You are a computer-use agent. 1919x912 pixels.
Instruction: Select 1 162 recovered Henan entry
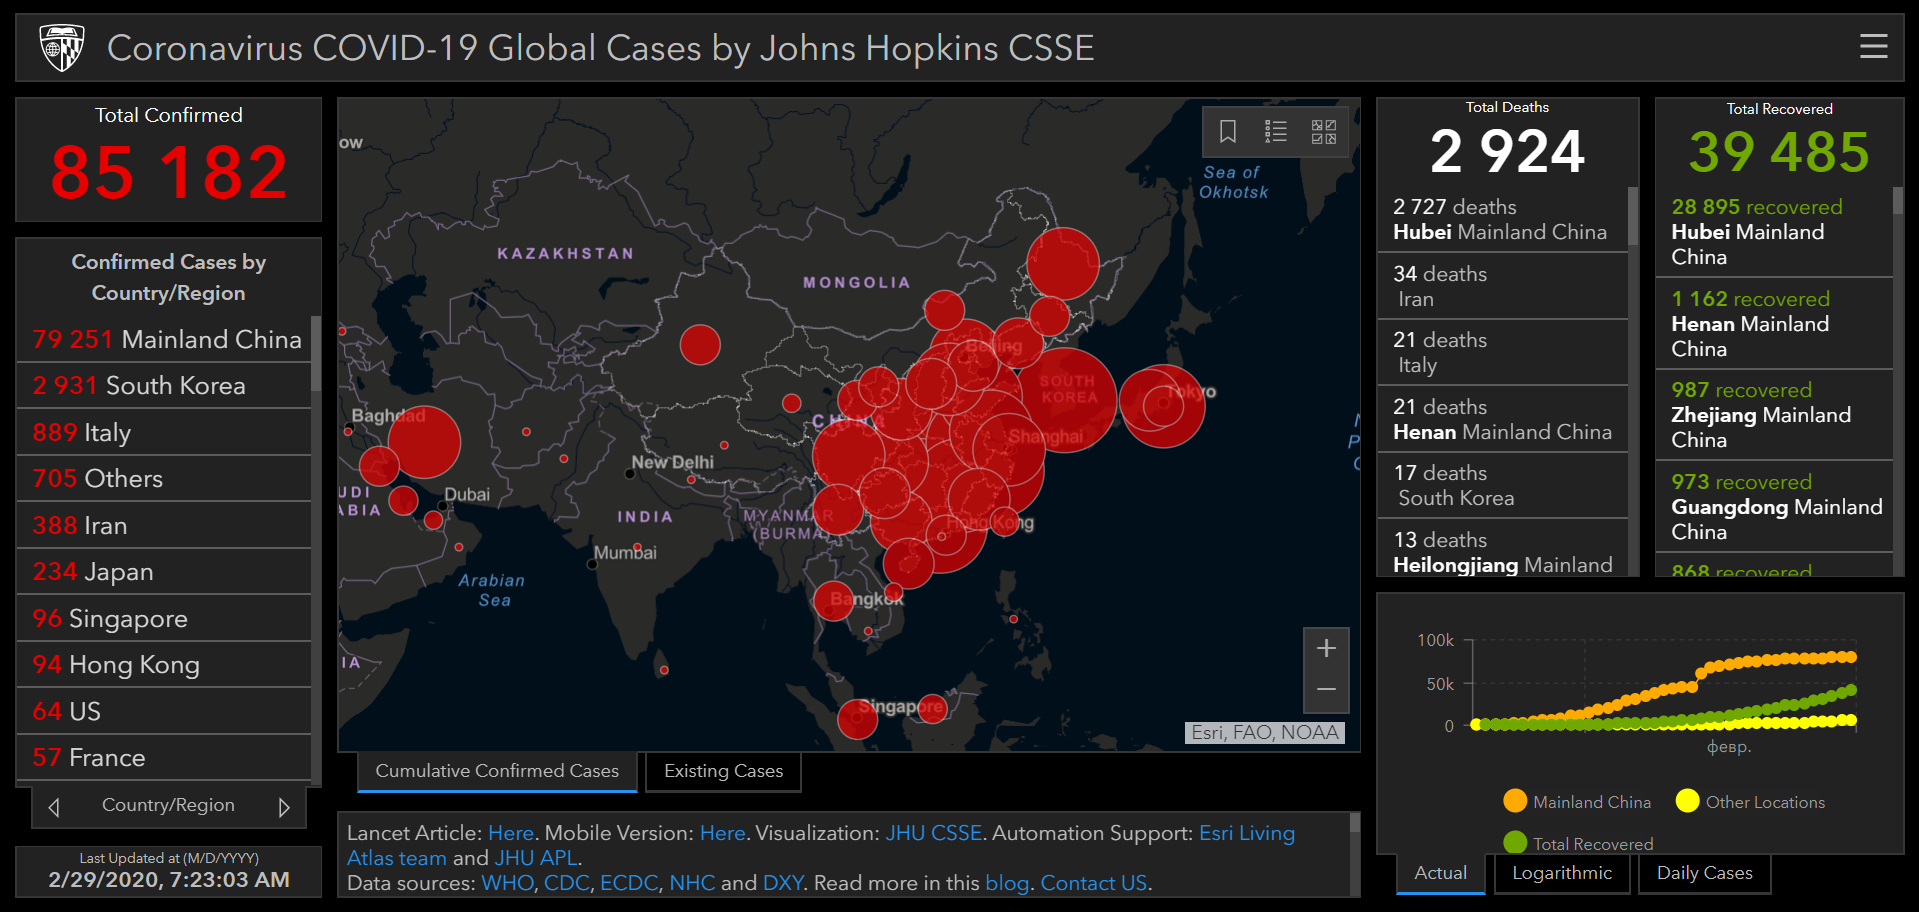(x=1774, y=323)
